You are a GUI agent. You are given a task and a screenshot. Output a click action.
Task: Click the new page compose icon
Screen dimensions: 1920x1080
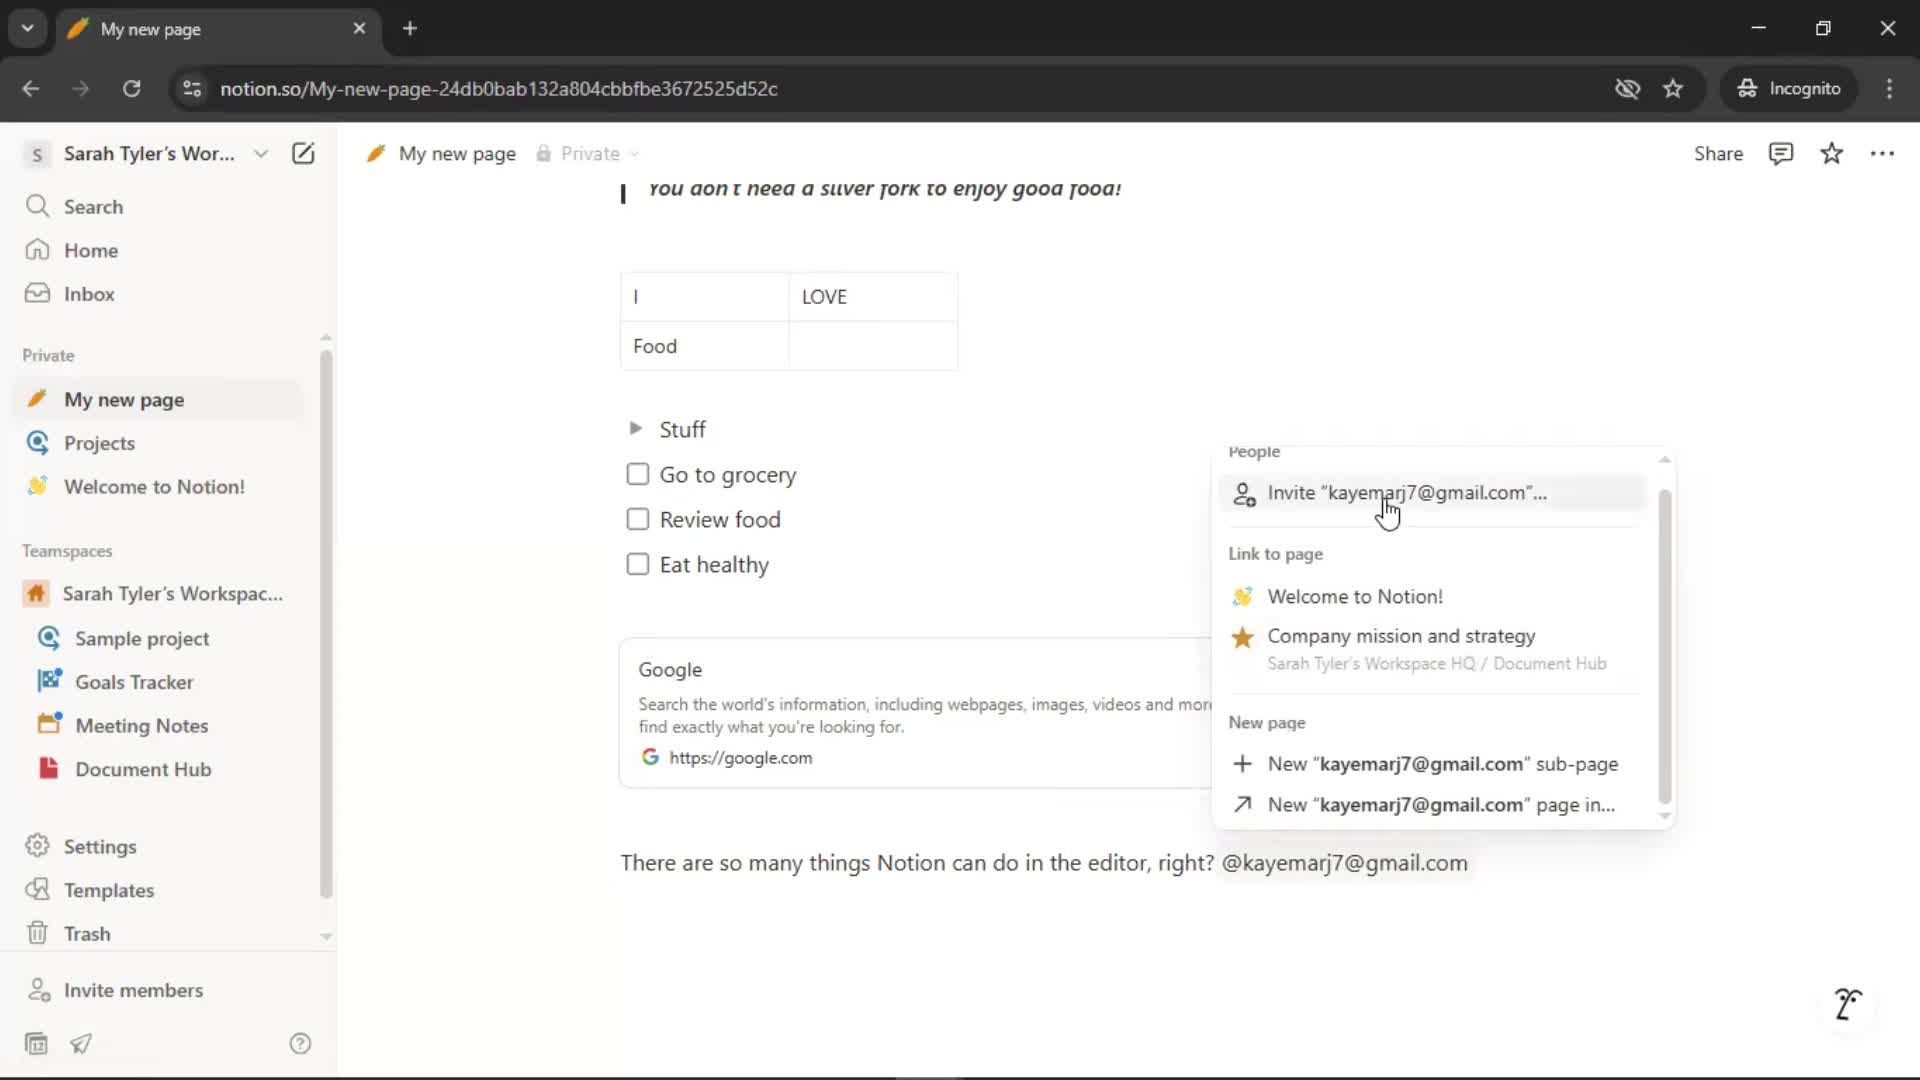pyautogui.click(x=303, y=153)
